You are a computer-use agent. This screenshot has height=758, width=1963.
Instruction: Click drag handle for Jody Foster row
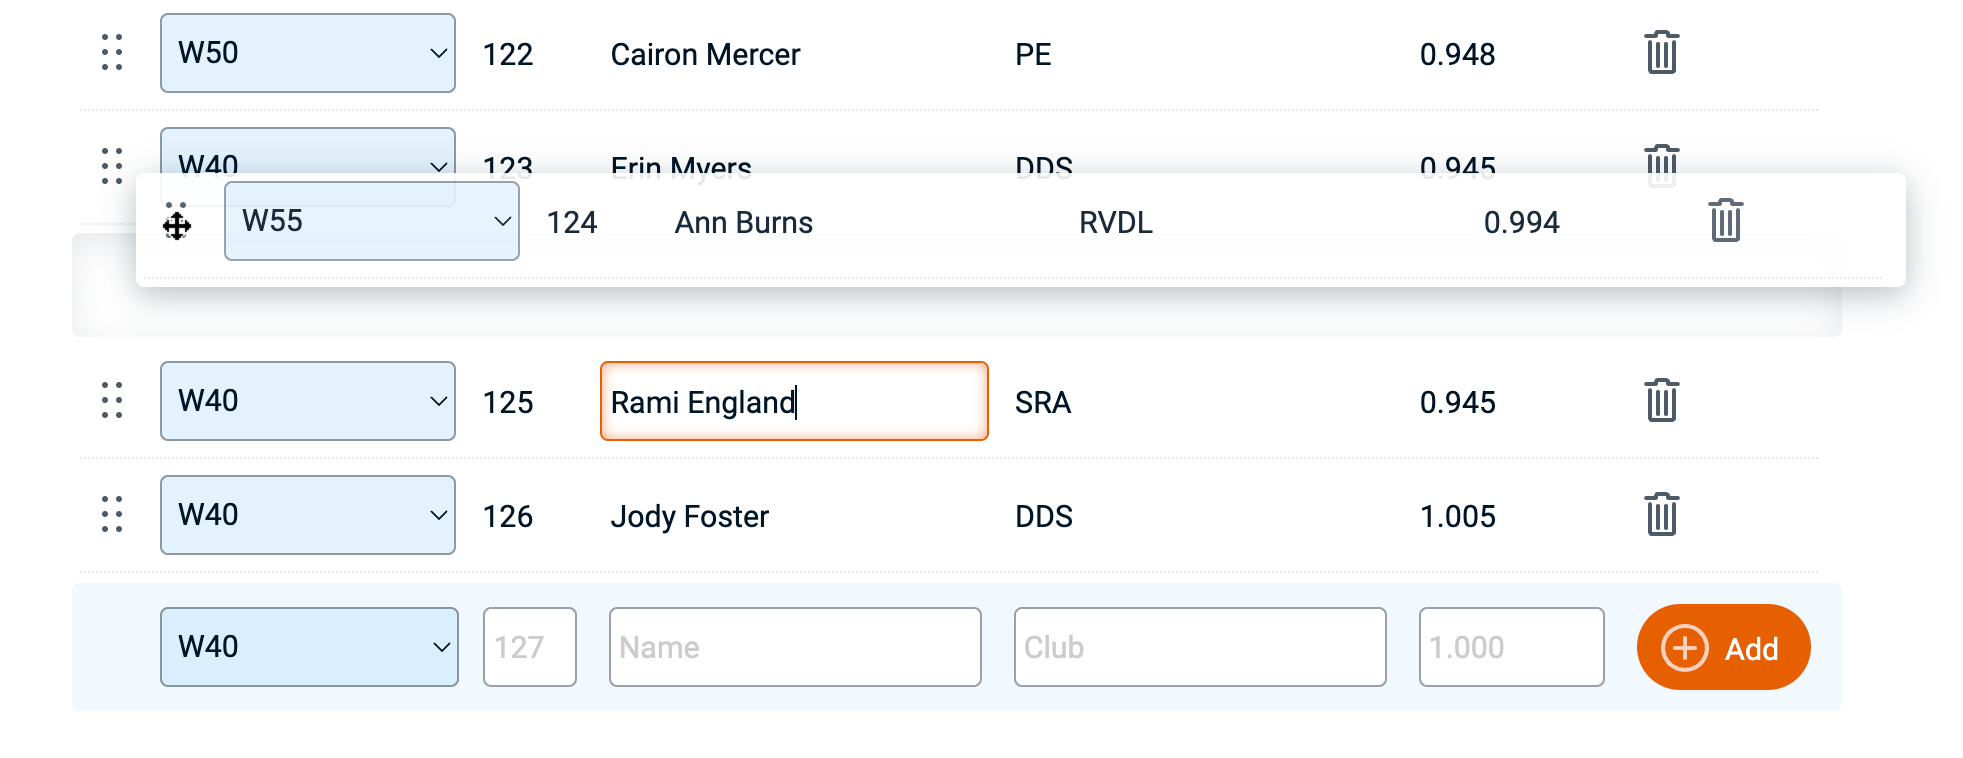coord(112,515)
